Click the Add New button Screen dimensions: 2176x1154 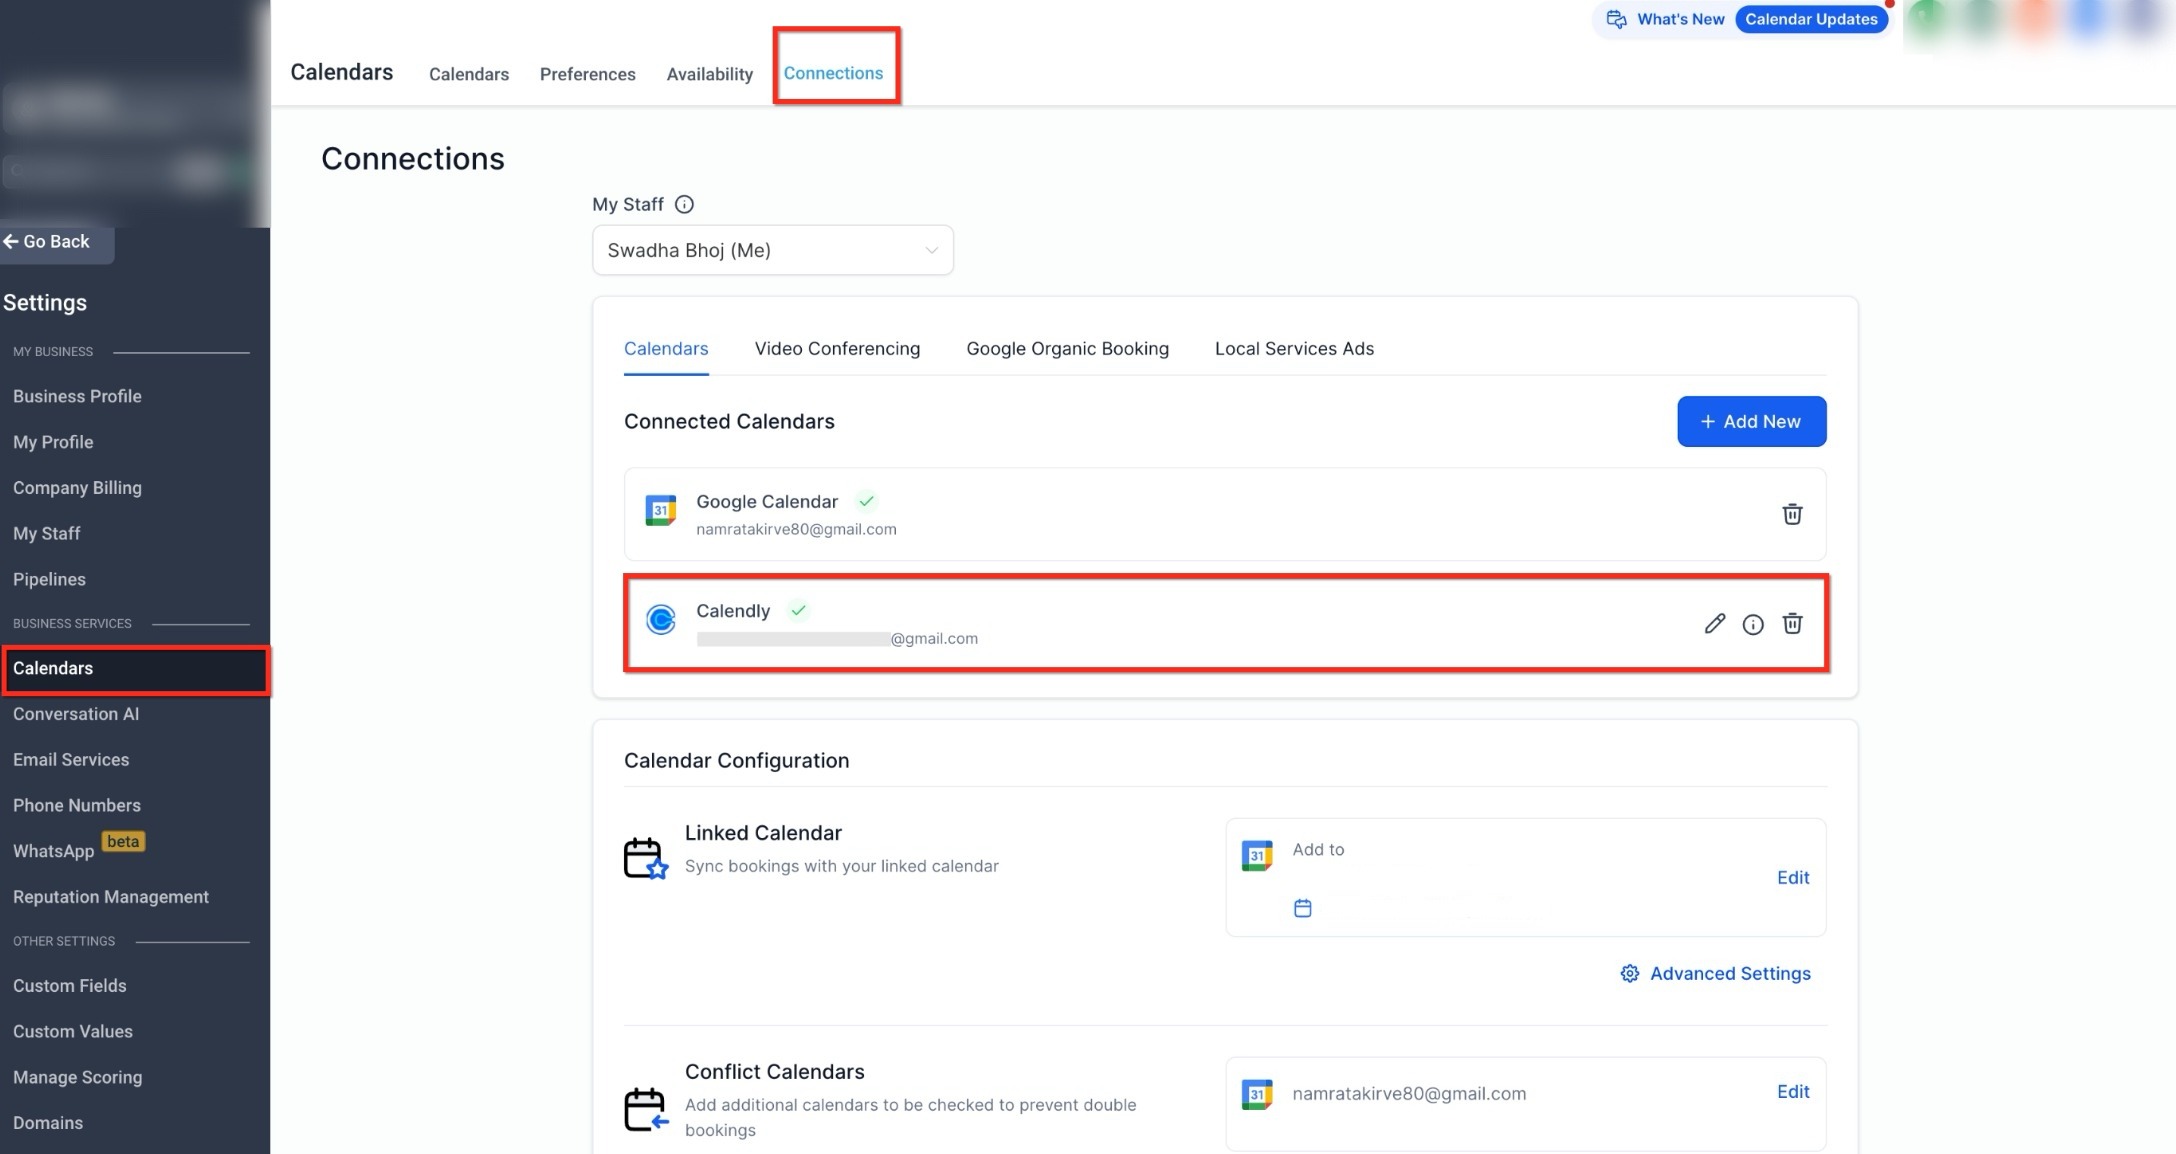[x=1751, y=421]
